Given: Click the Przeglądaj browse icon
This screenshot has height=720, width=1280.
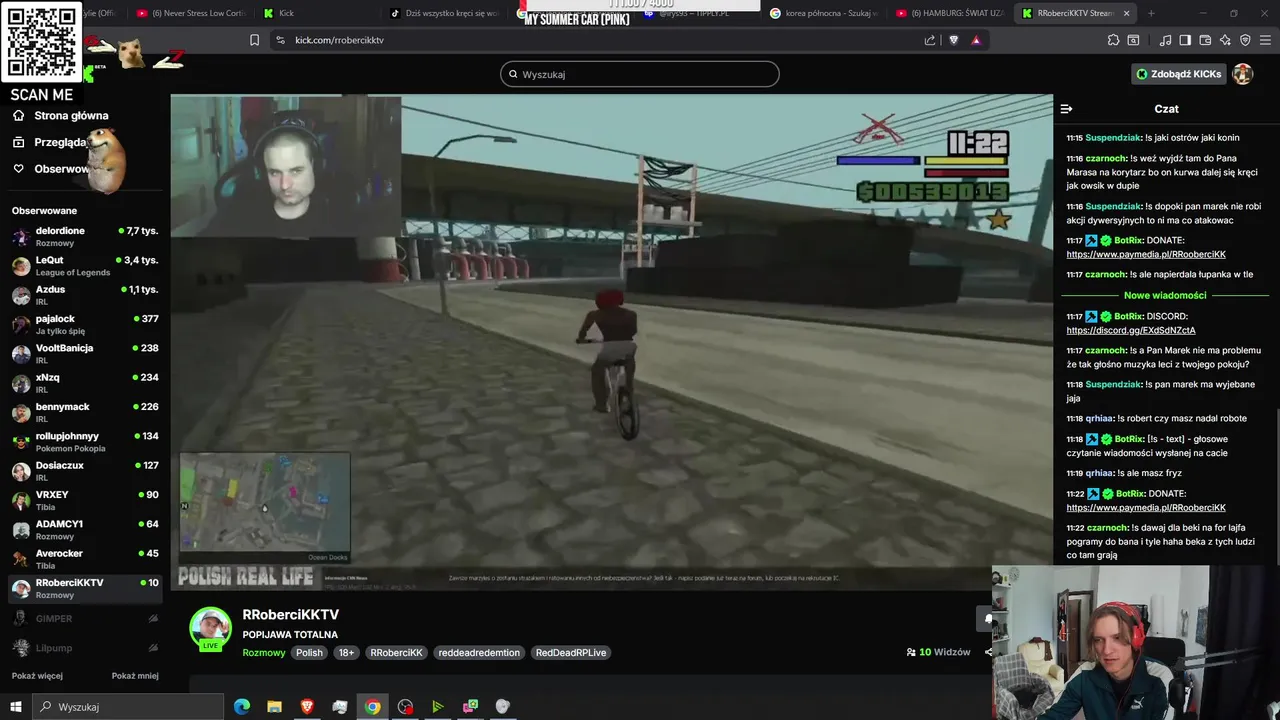Looking at the screenshot, I should pyautogui.click(x=18, y=142).
